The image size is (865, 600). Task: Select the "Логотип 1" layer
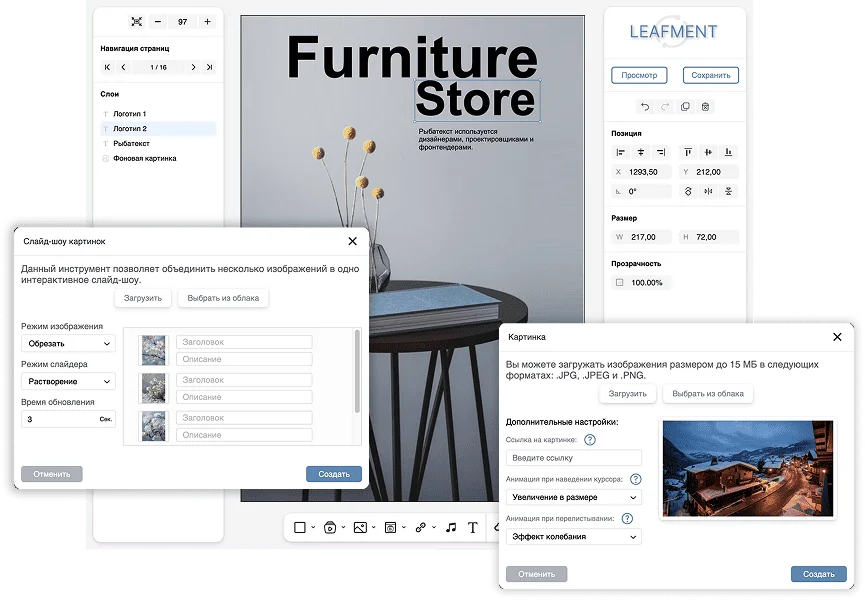(130, 114)
